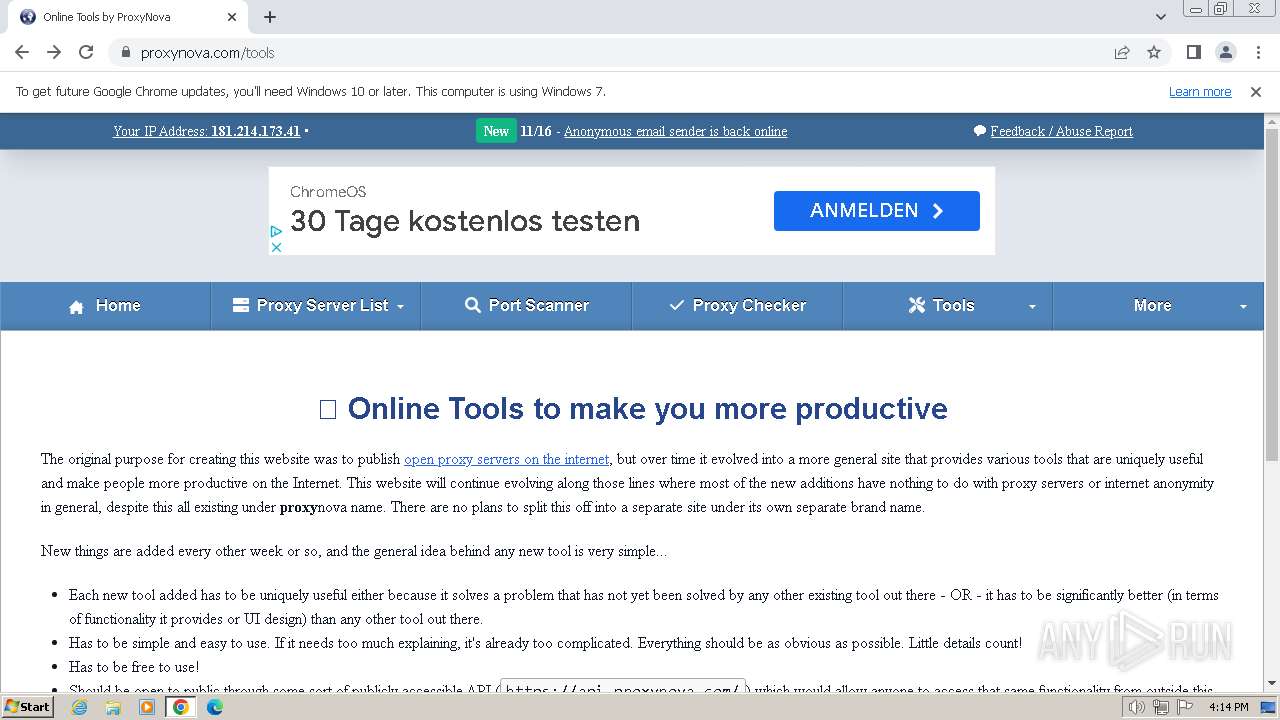Open the Chrome profile avatar
Screen dimensions: 1280x720
[1225, 52]
